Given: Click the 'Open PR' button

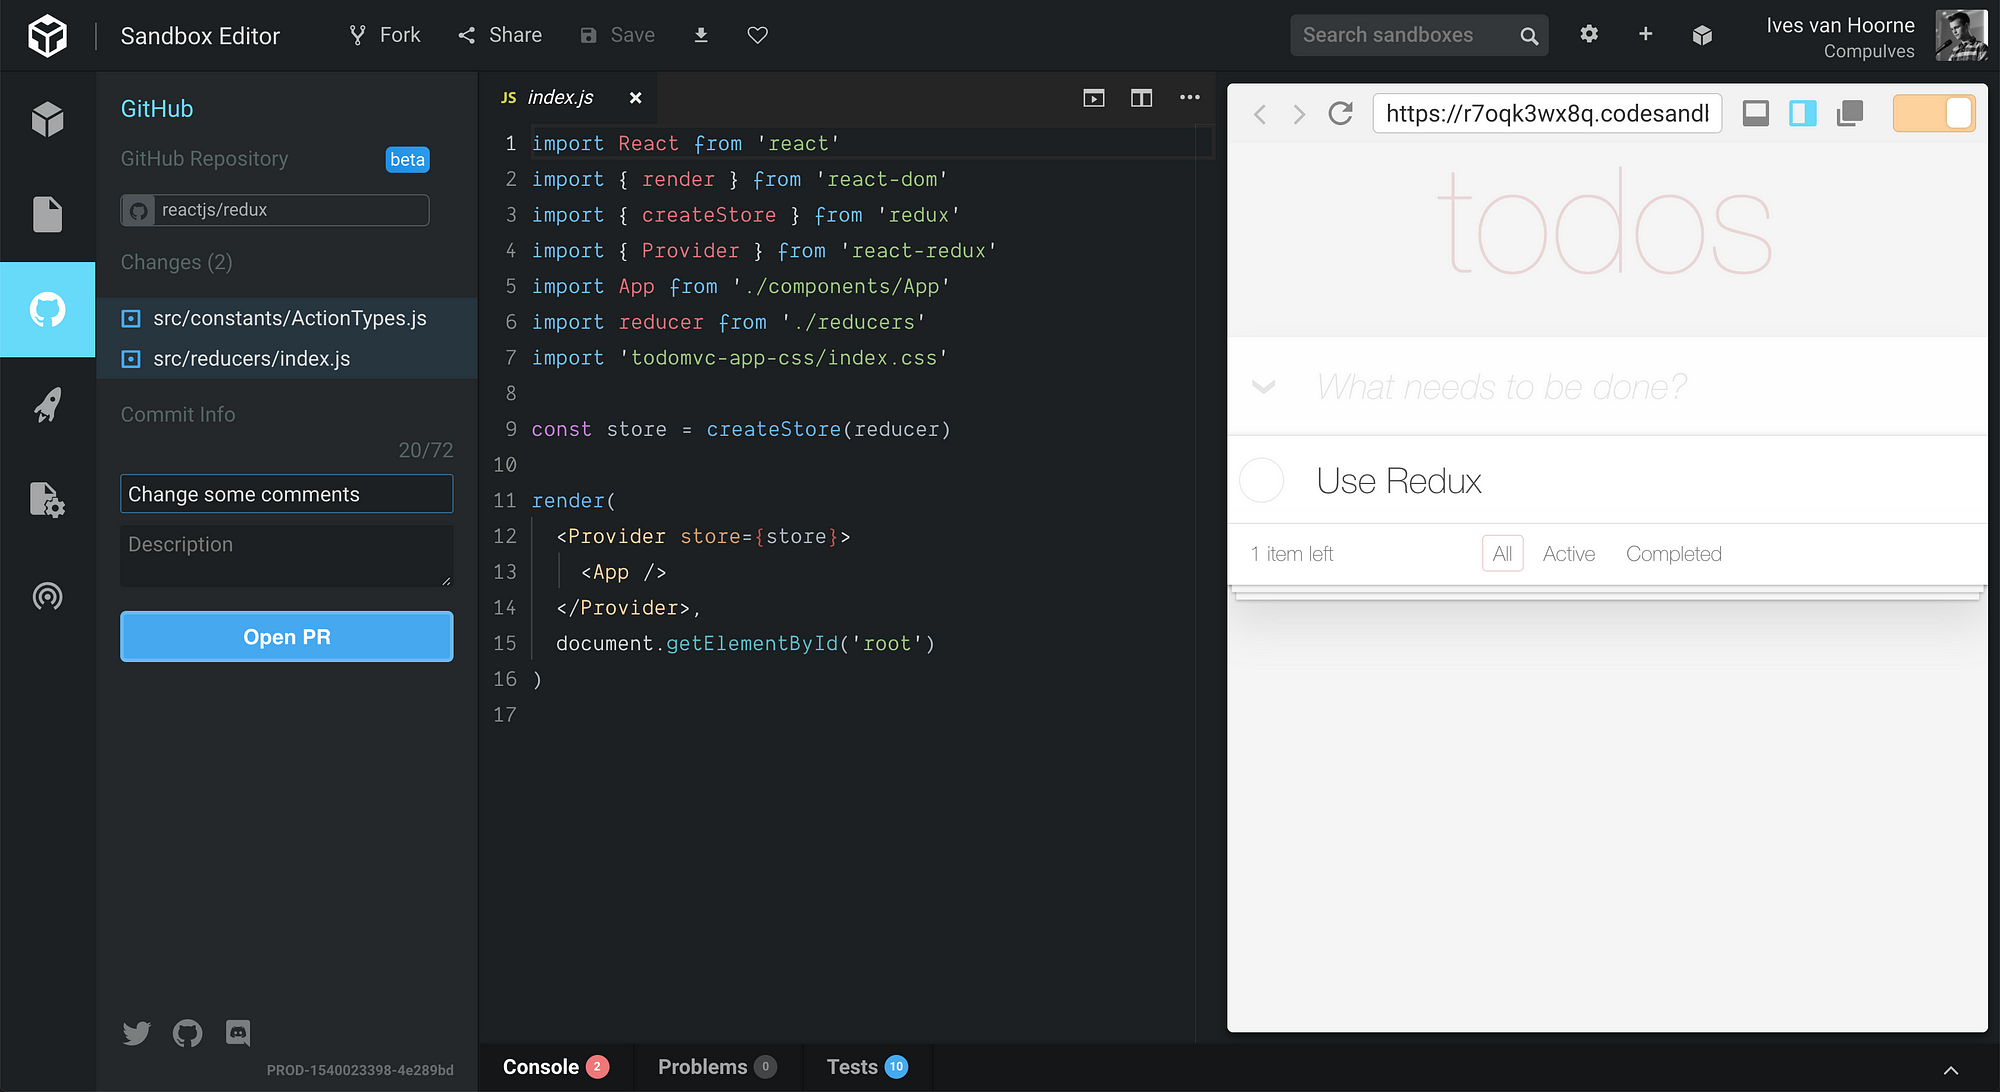Looking at the screenshot, I should tap(286, 636).
